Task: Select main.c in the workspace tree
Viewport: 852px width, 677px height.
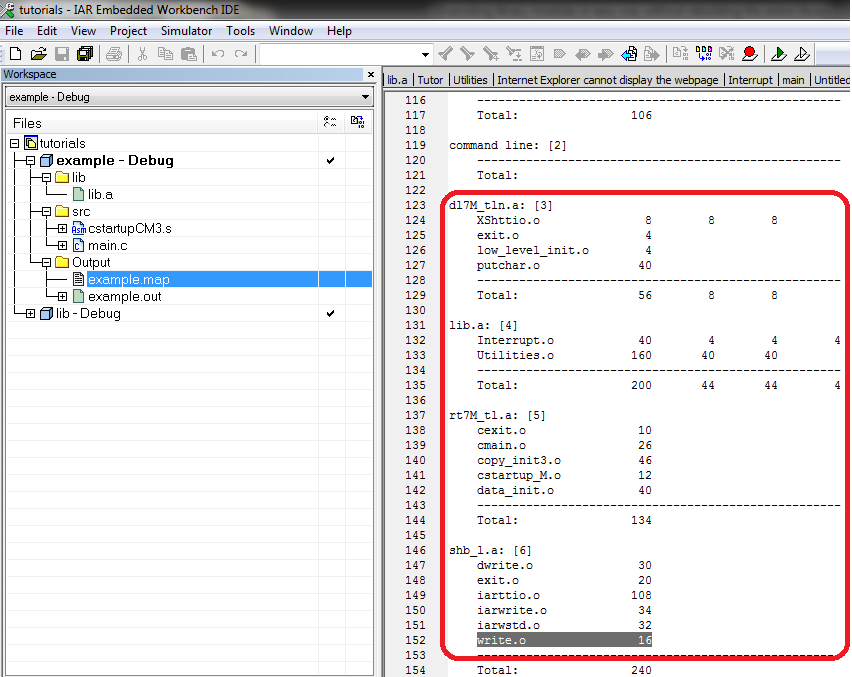Action: pos(108,246)
